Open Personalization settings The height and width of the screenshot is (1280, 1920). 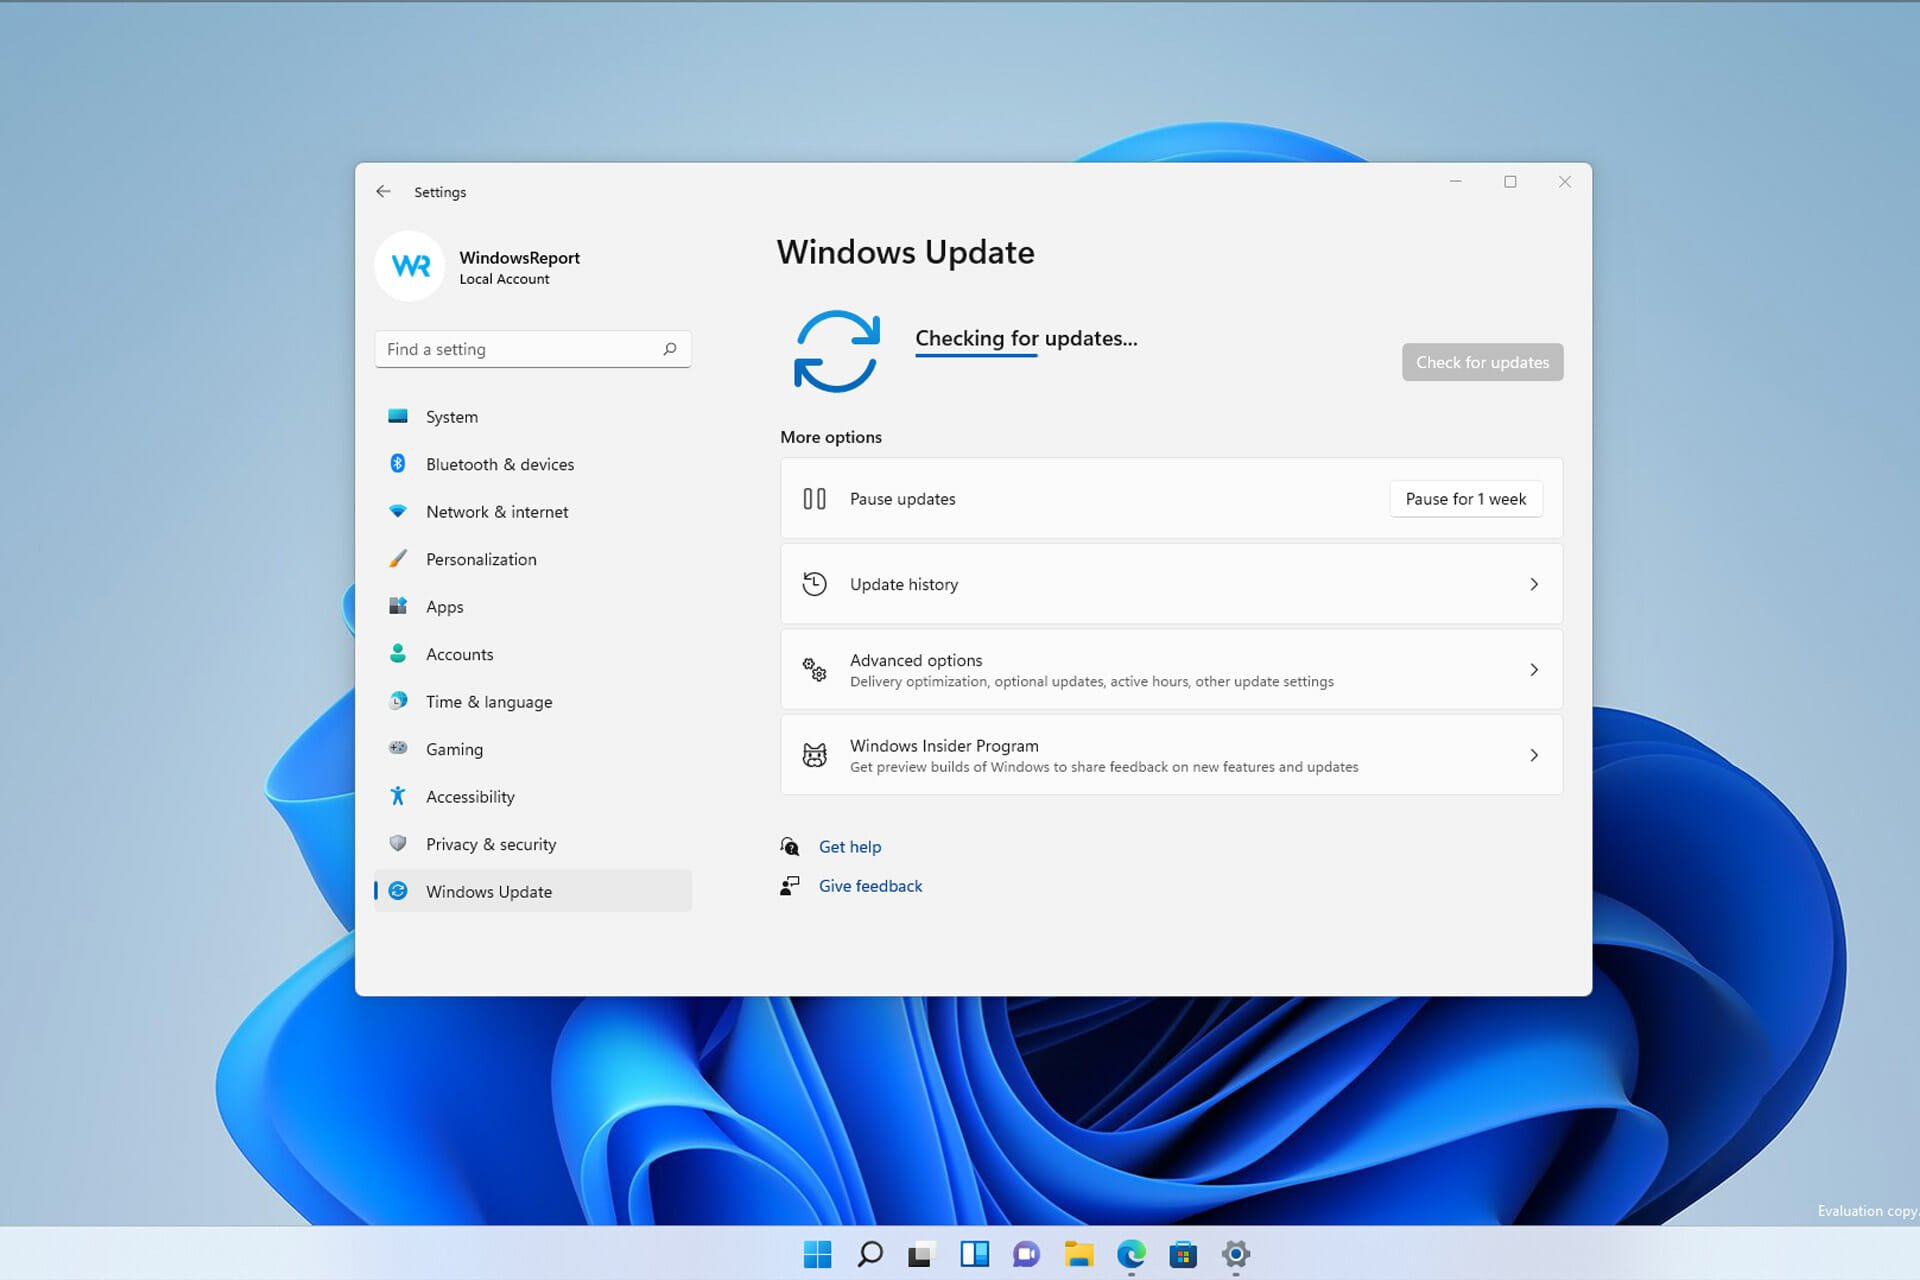tap(533, 559)
